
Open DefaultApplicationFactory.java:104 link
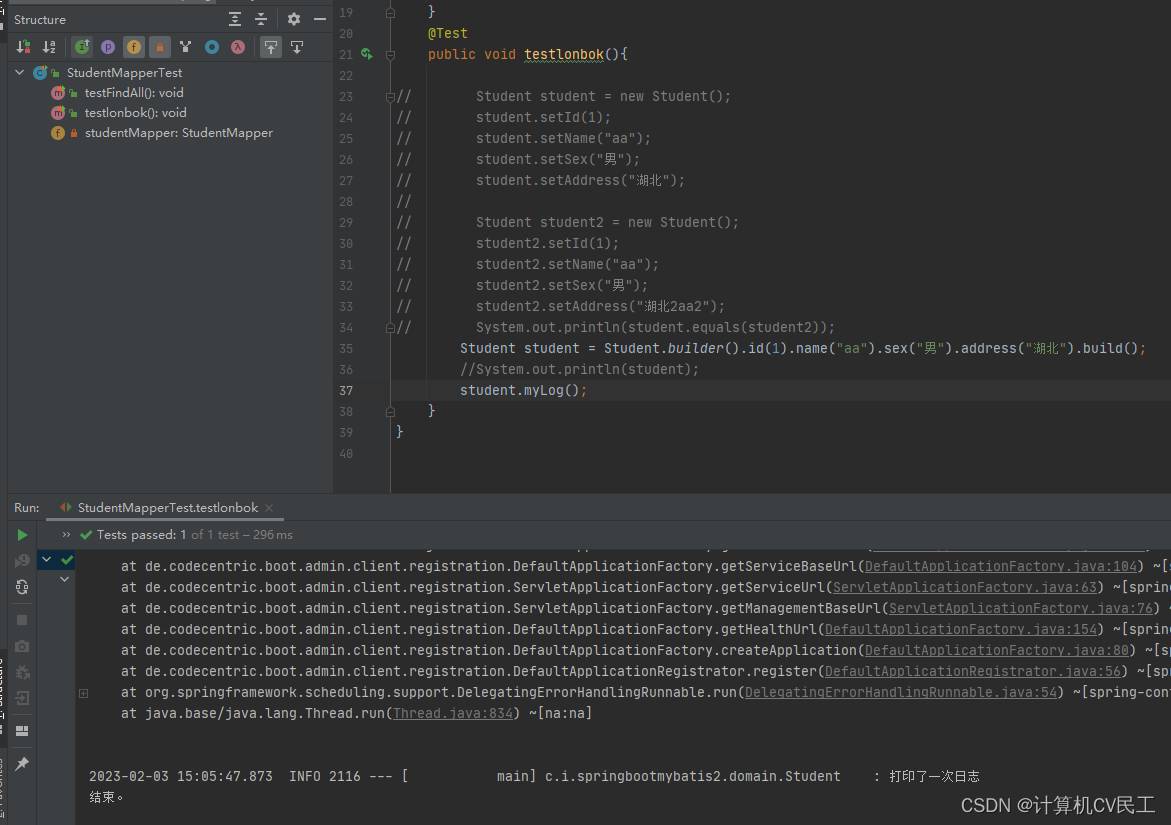click(1001, 566)
